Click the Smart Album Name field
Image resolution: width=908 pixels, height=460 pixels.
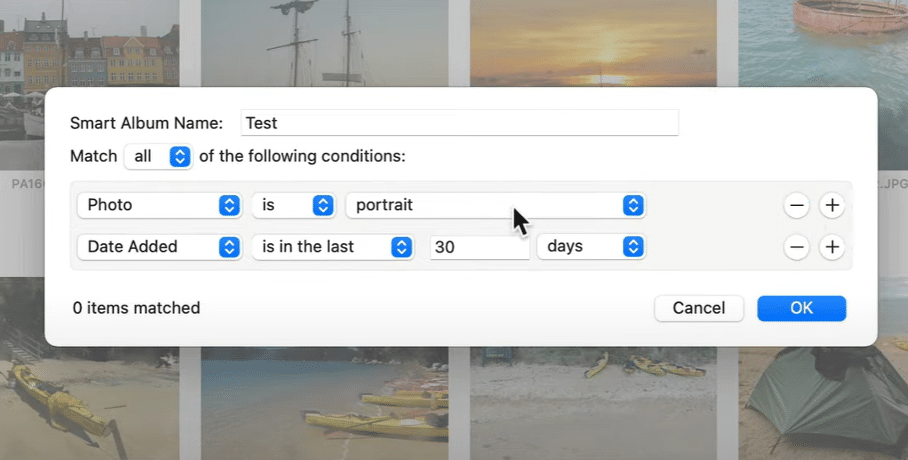click(x=459, y=123)
